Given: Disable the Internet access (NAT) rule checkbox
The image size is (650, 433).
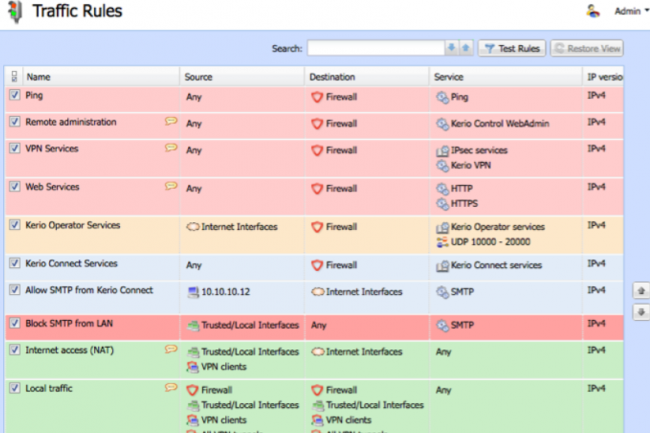Looking at the screenshot, I should [14, 350].
